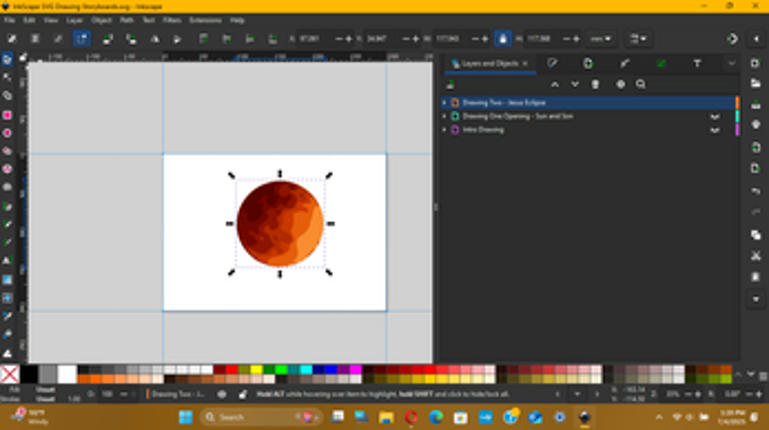Open the Extensions menu
The width and height of the screenshot is (769, 430).
205,20
